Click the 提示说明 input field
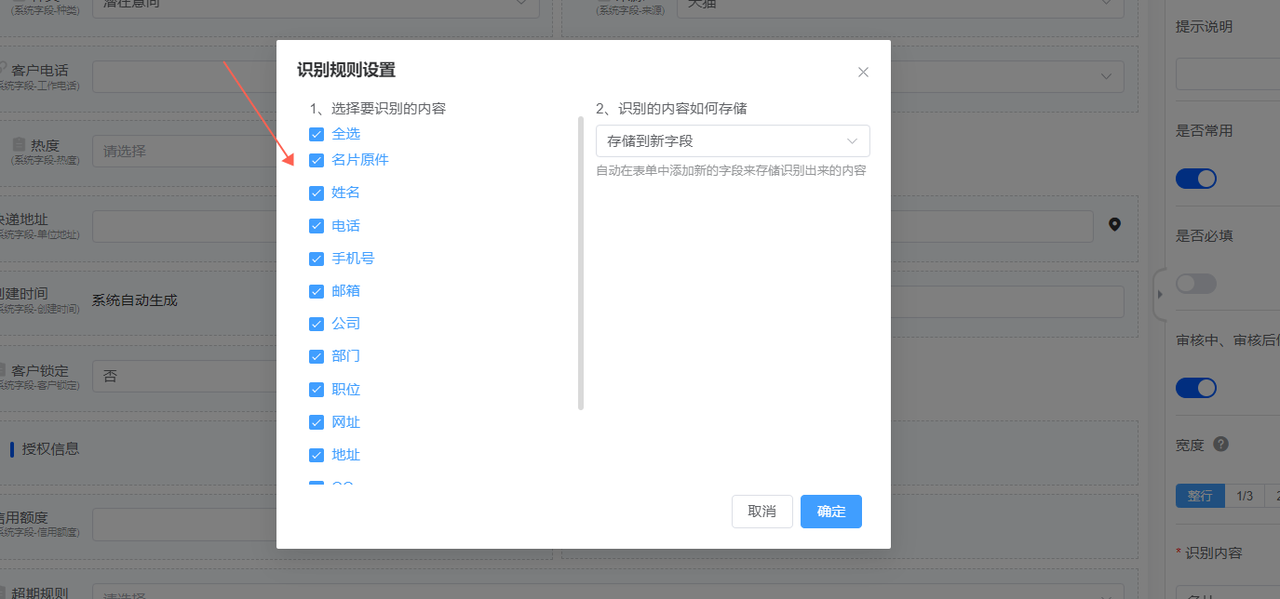Viewport: 1280px width, 599px height. (x=1228, y=74)
